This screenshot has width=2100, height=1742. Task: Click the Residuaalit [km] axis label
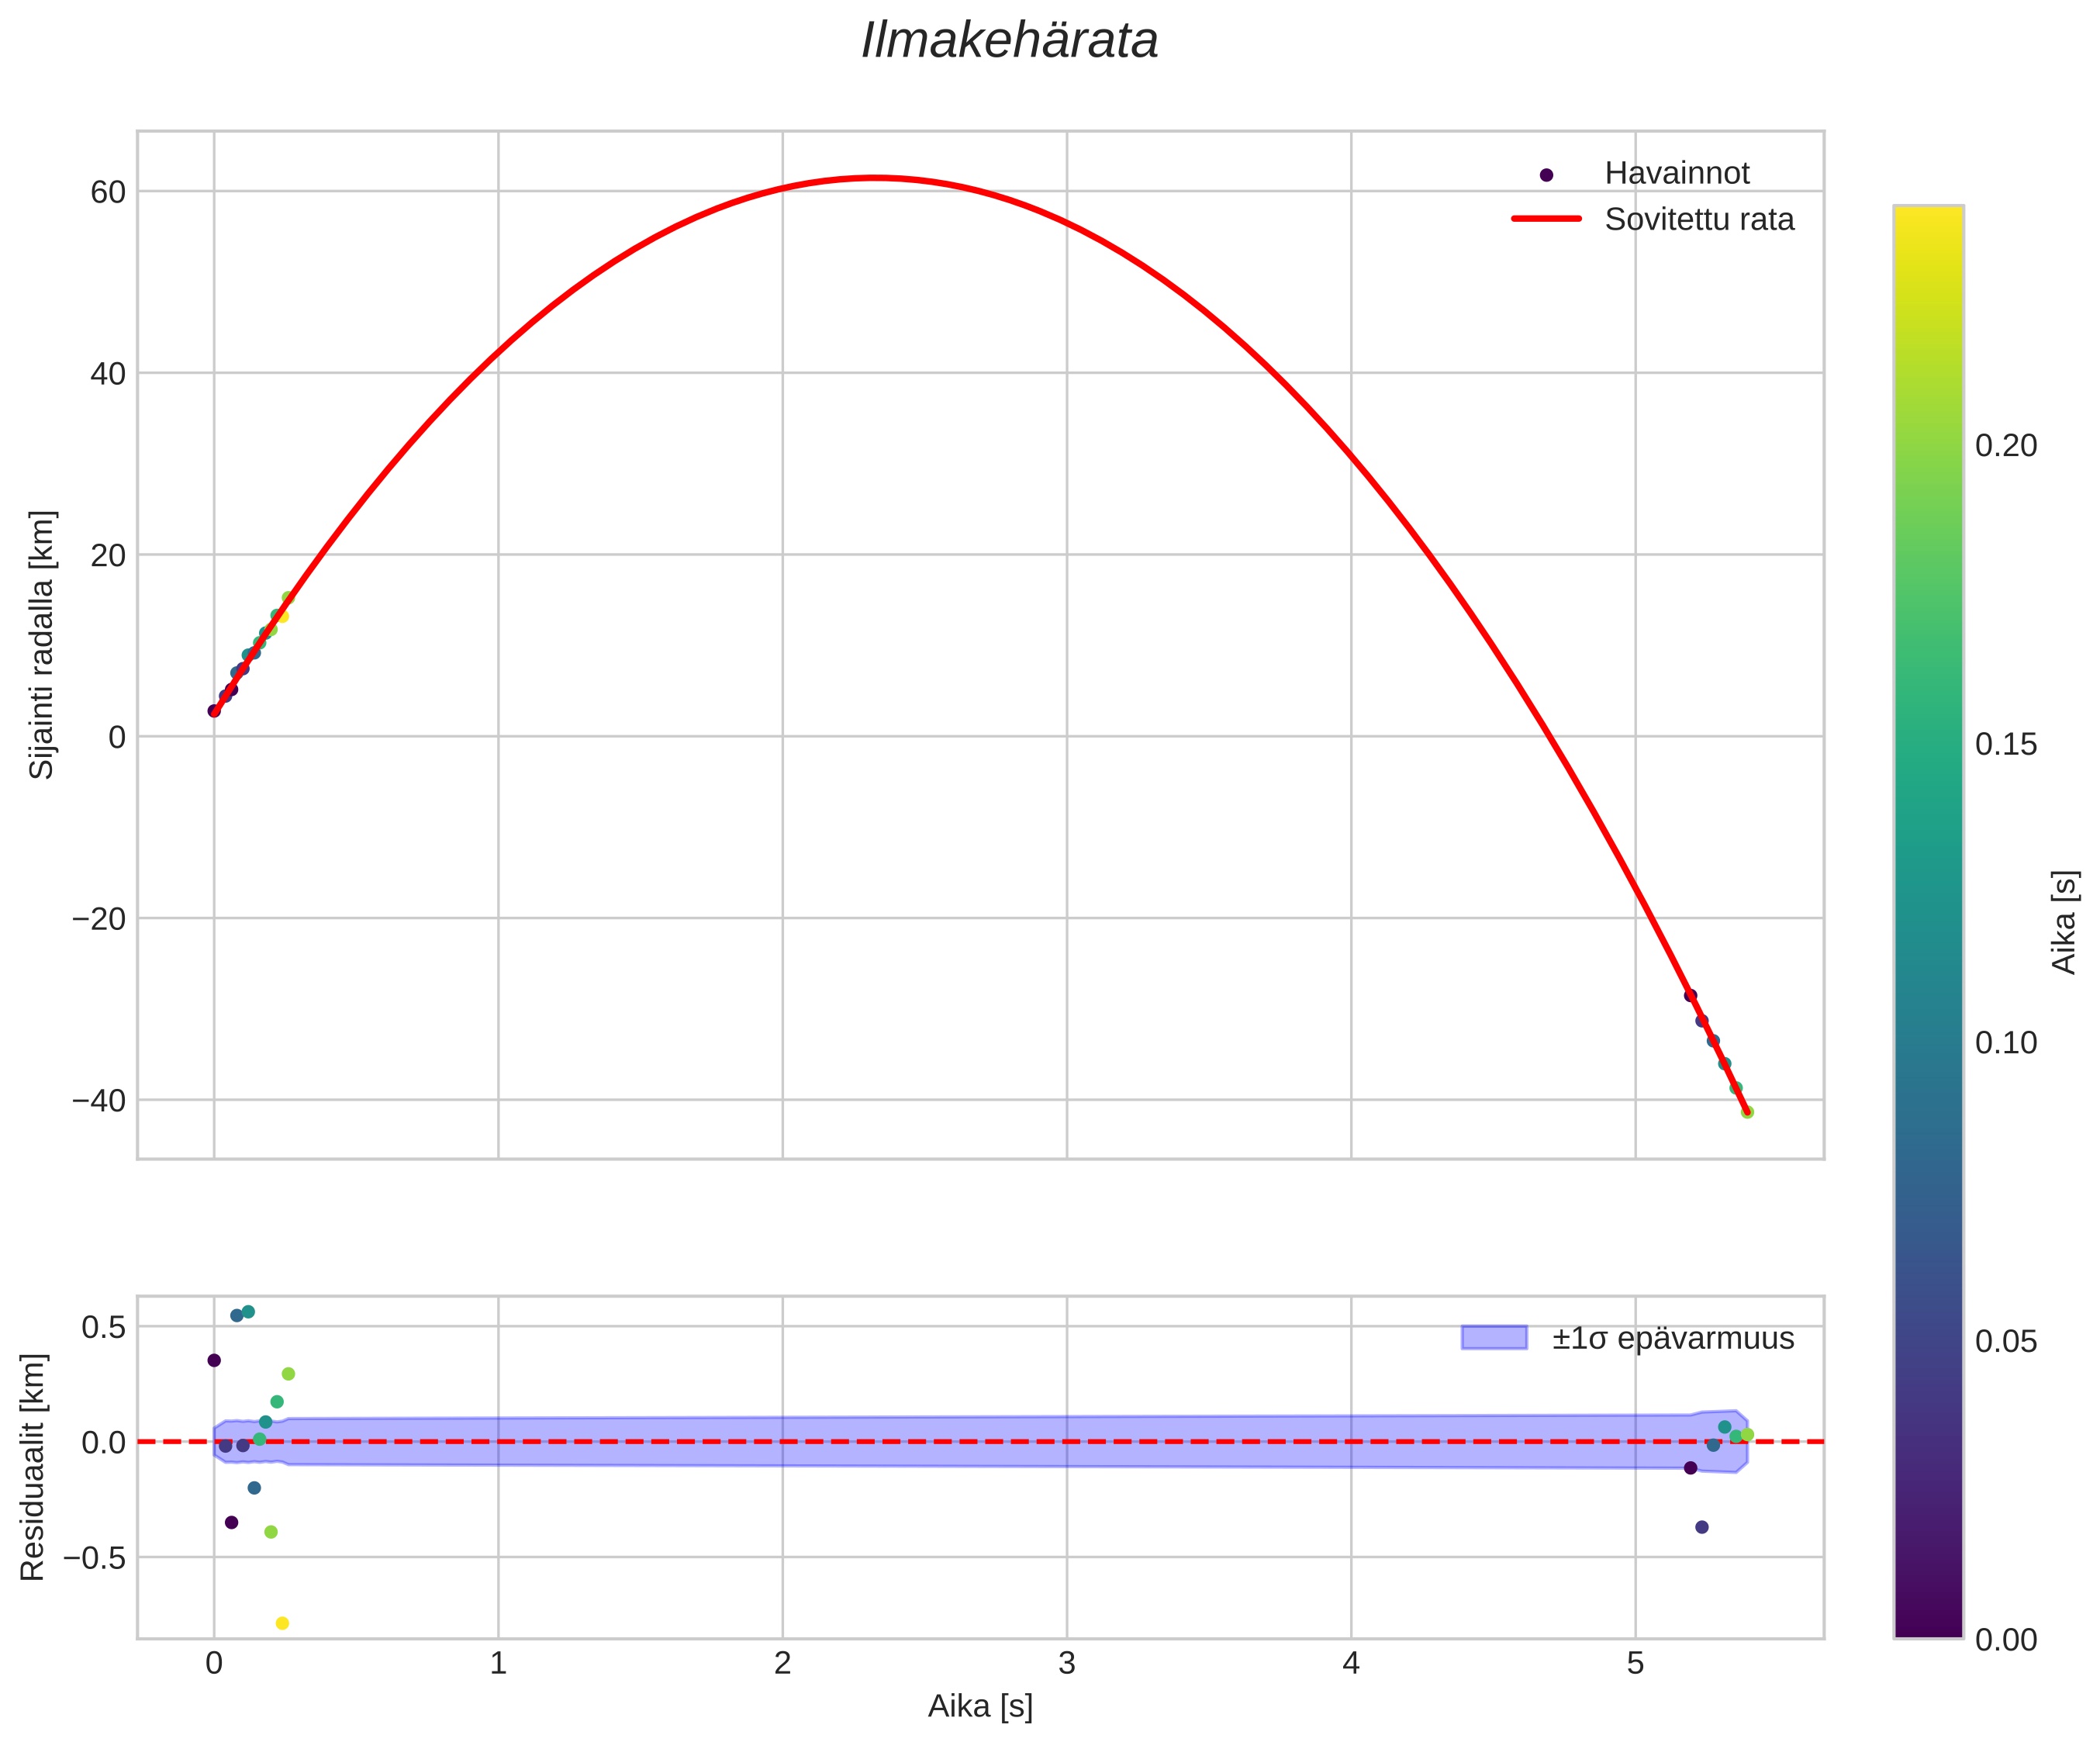tap(33, 1467)
